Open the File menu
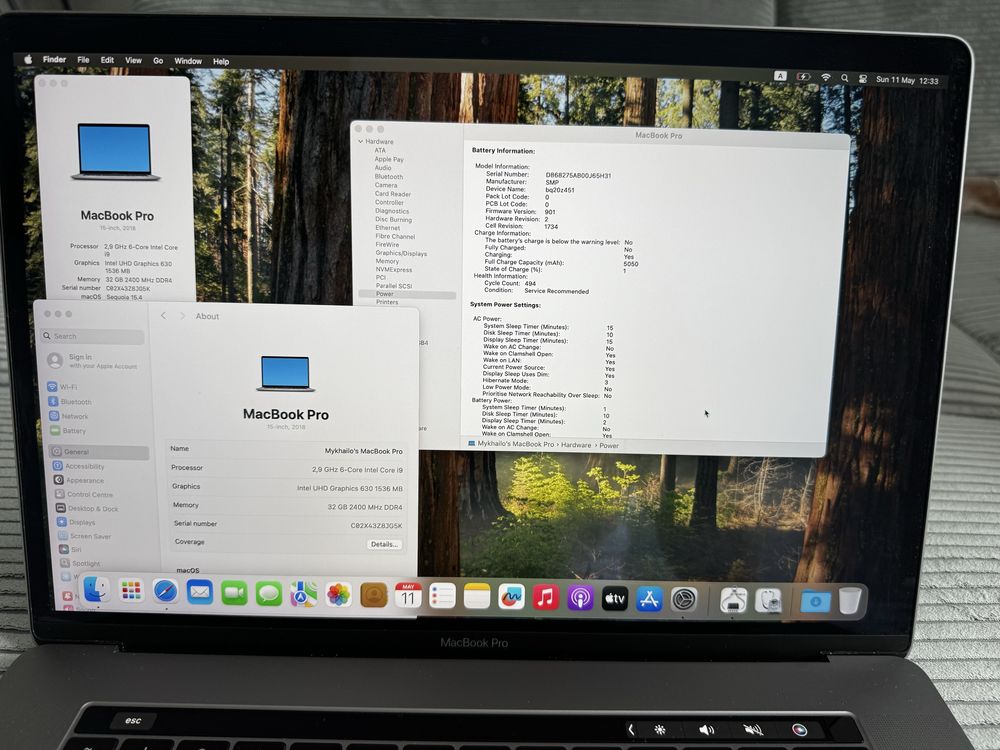Image resolution: width=1000 pixels, height=750 pixels. point(84,60)
